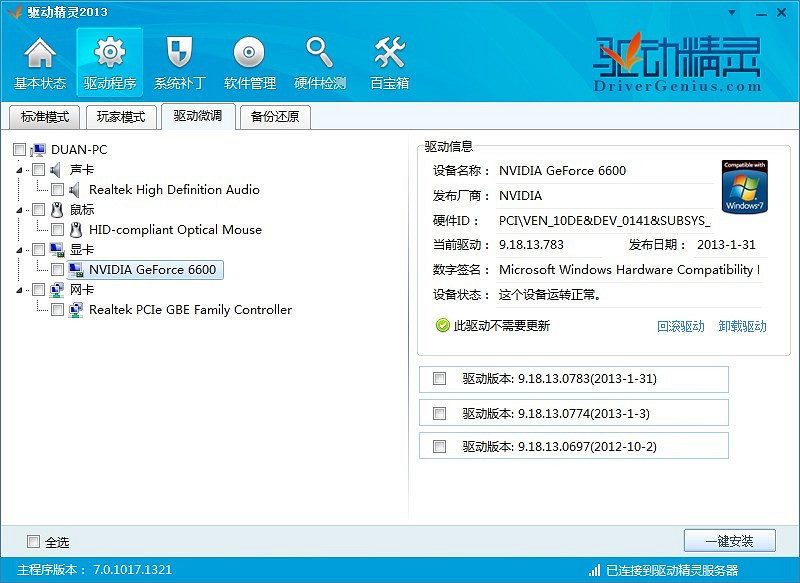Select Realtek PCIe GBE Family Controller item

pos(190,310)
